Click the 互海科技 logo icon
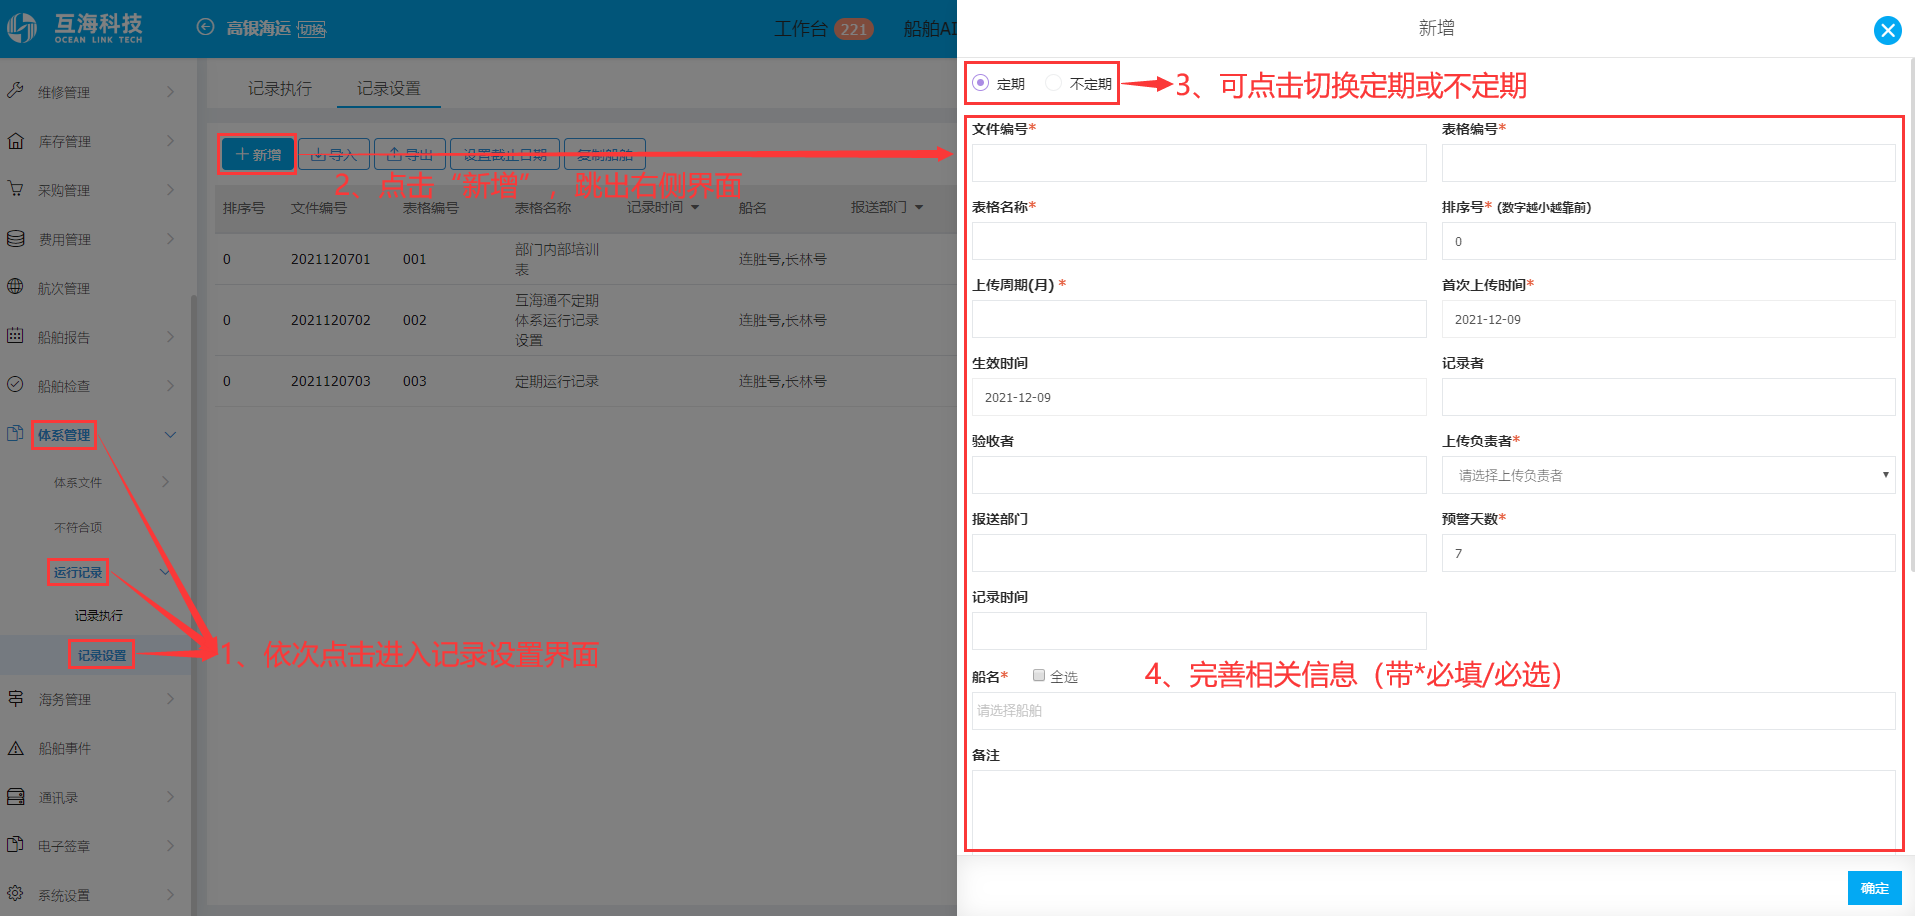Screen dimensions: 1915x916 tap(22, 28)
